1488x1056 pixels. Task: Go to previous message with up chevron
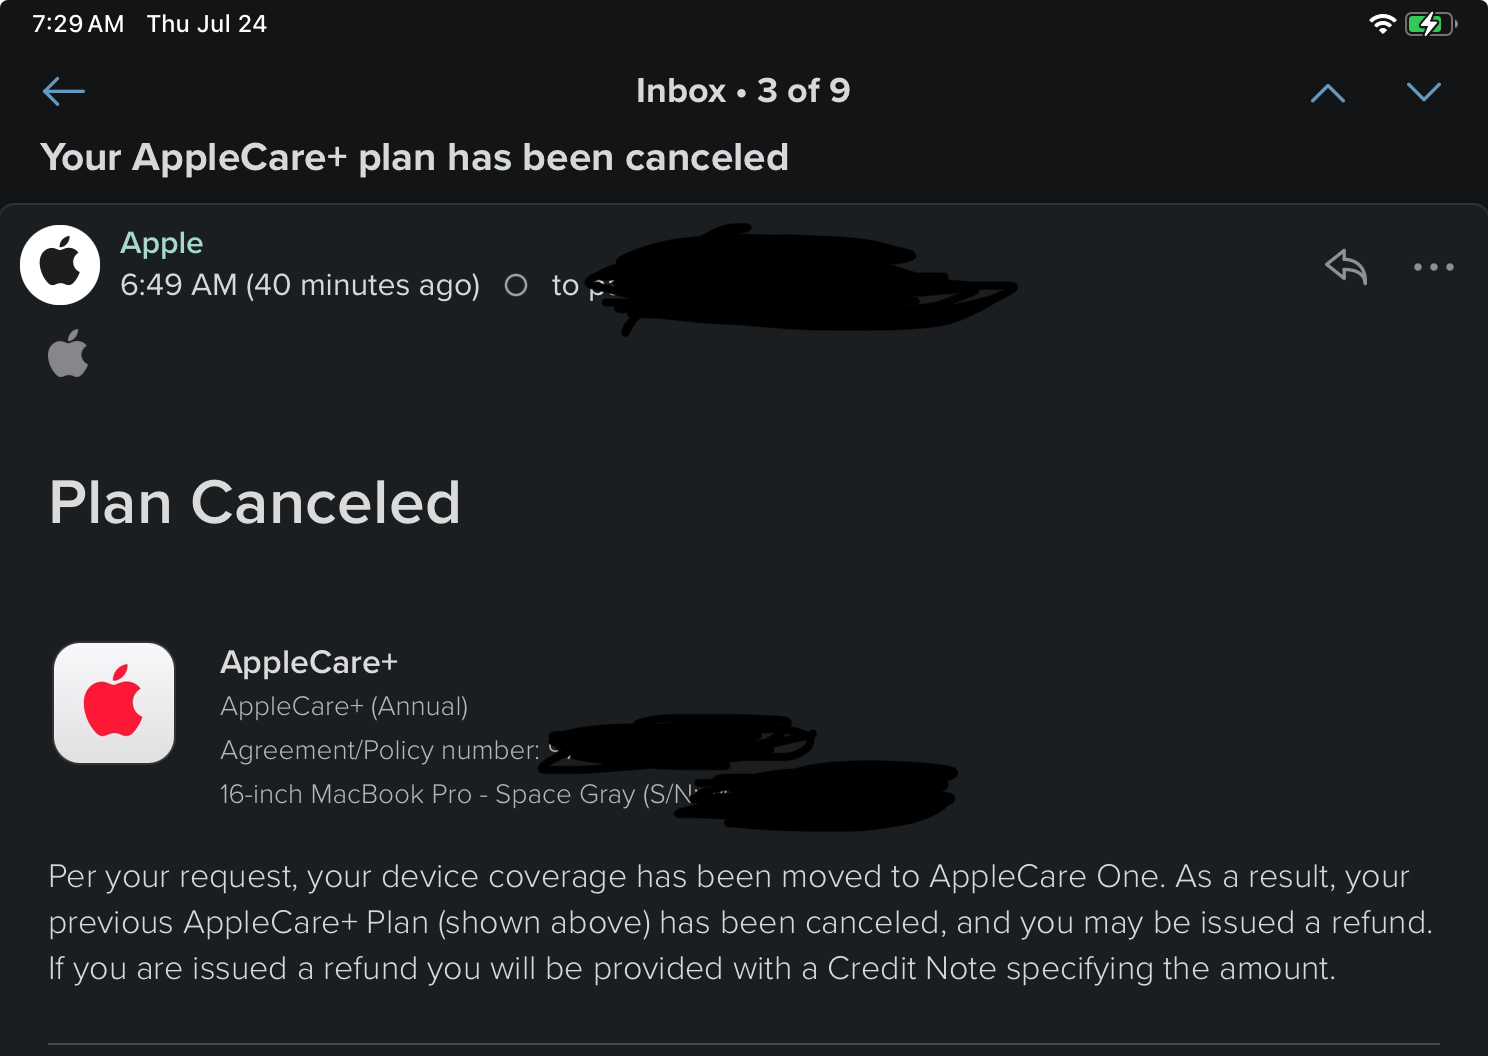click(1327, 93)
